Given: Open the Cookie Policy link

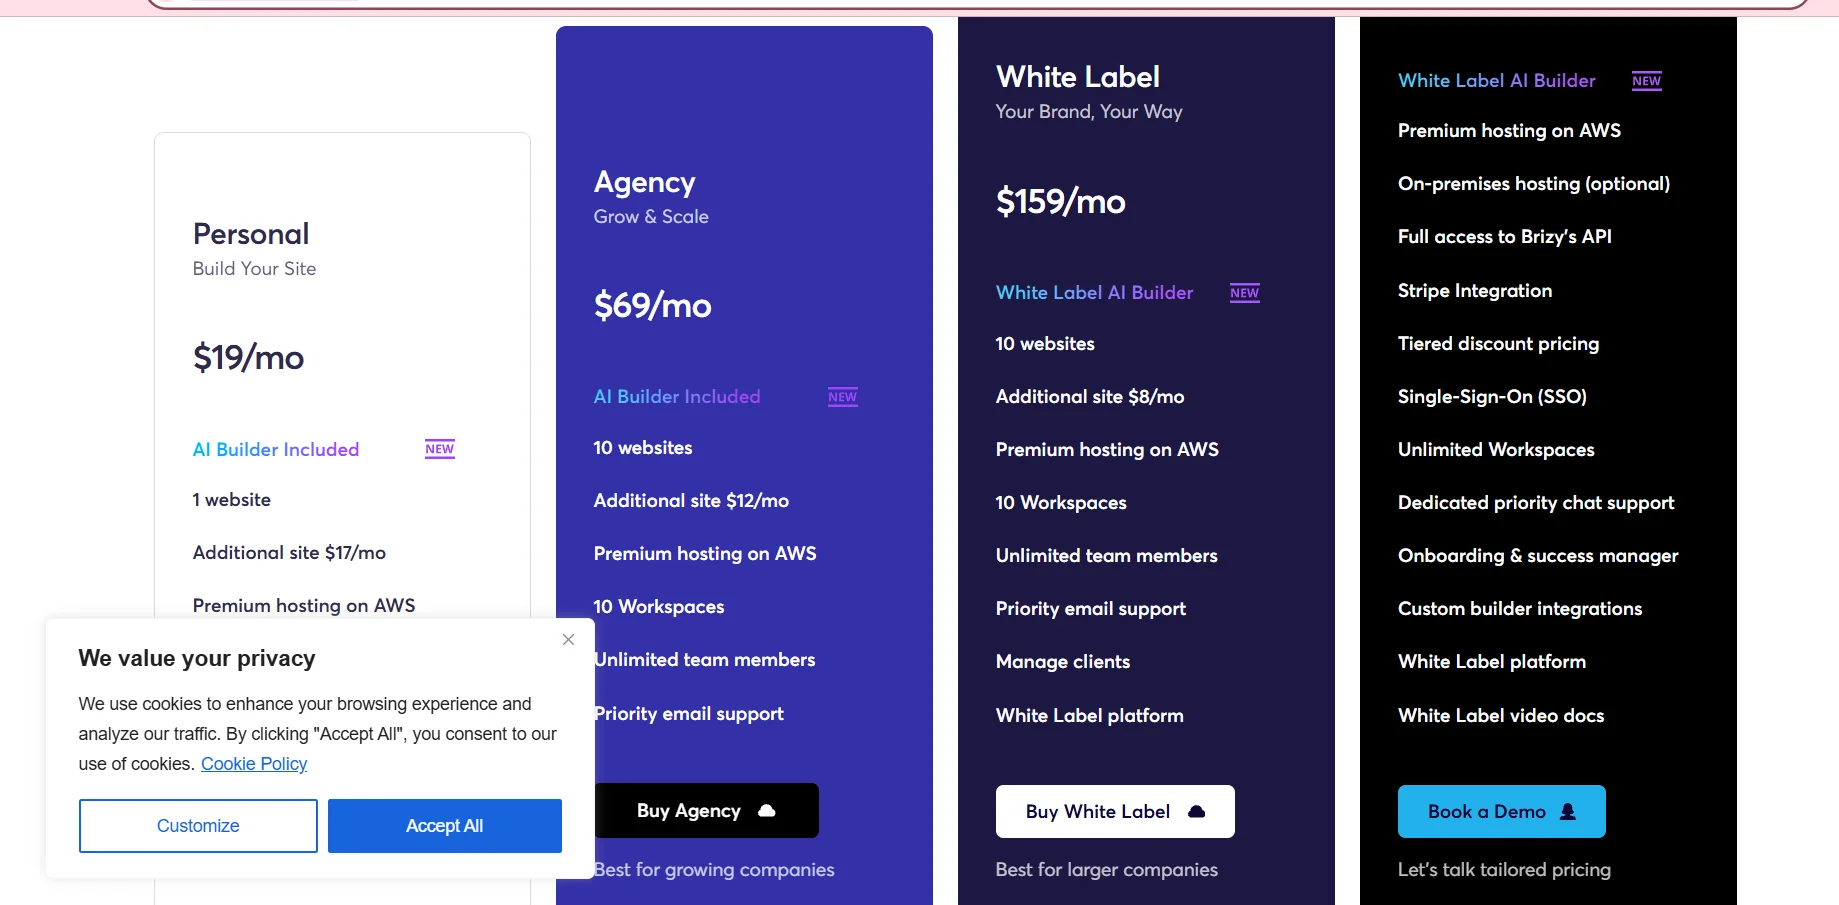Looking at the screenshot, I should (x=254, y=764).
